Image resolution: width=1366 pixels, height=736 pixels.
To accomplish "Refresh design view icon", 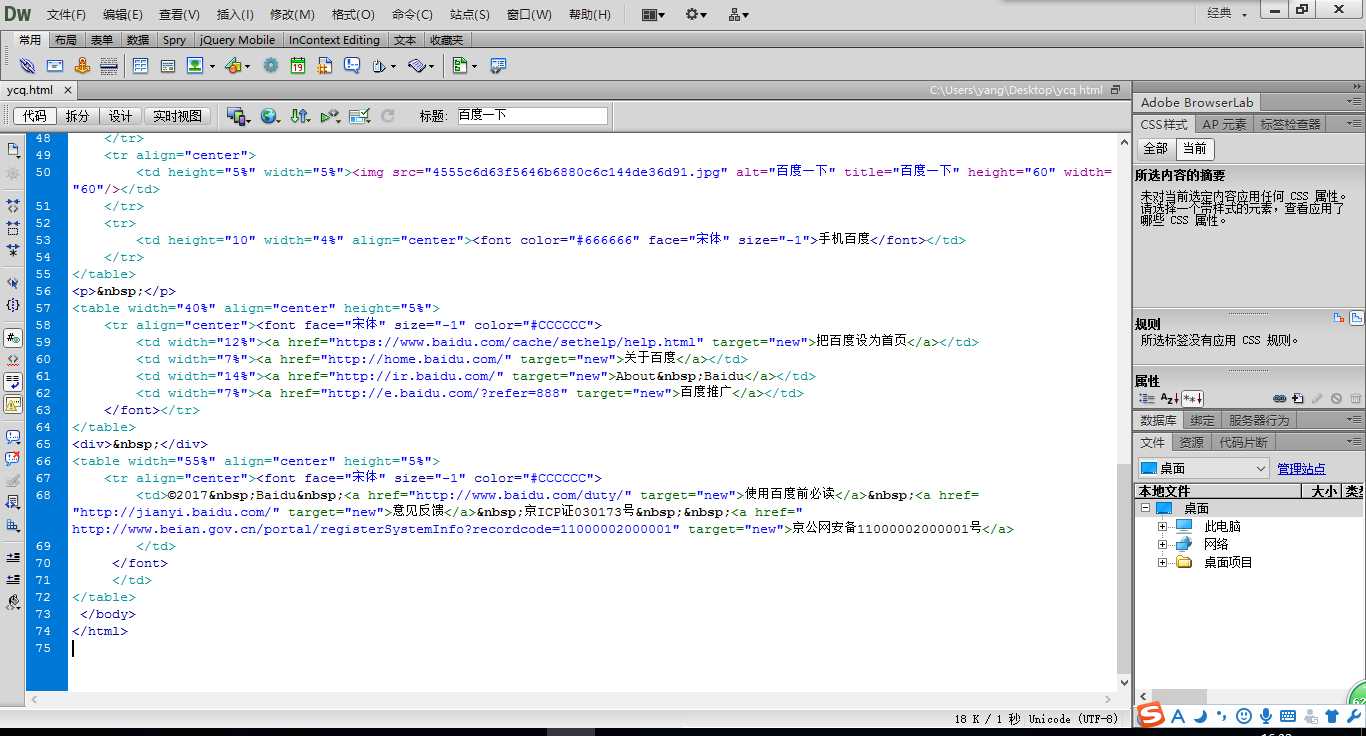I will (388, 116).
